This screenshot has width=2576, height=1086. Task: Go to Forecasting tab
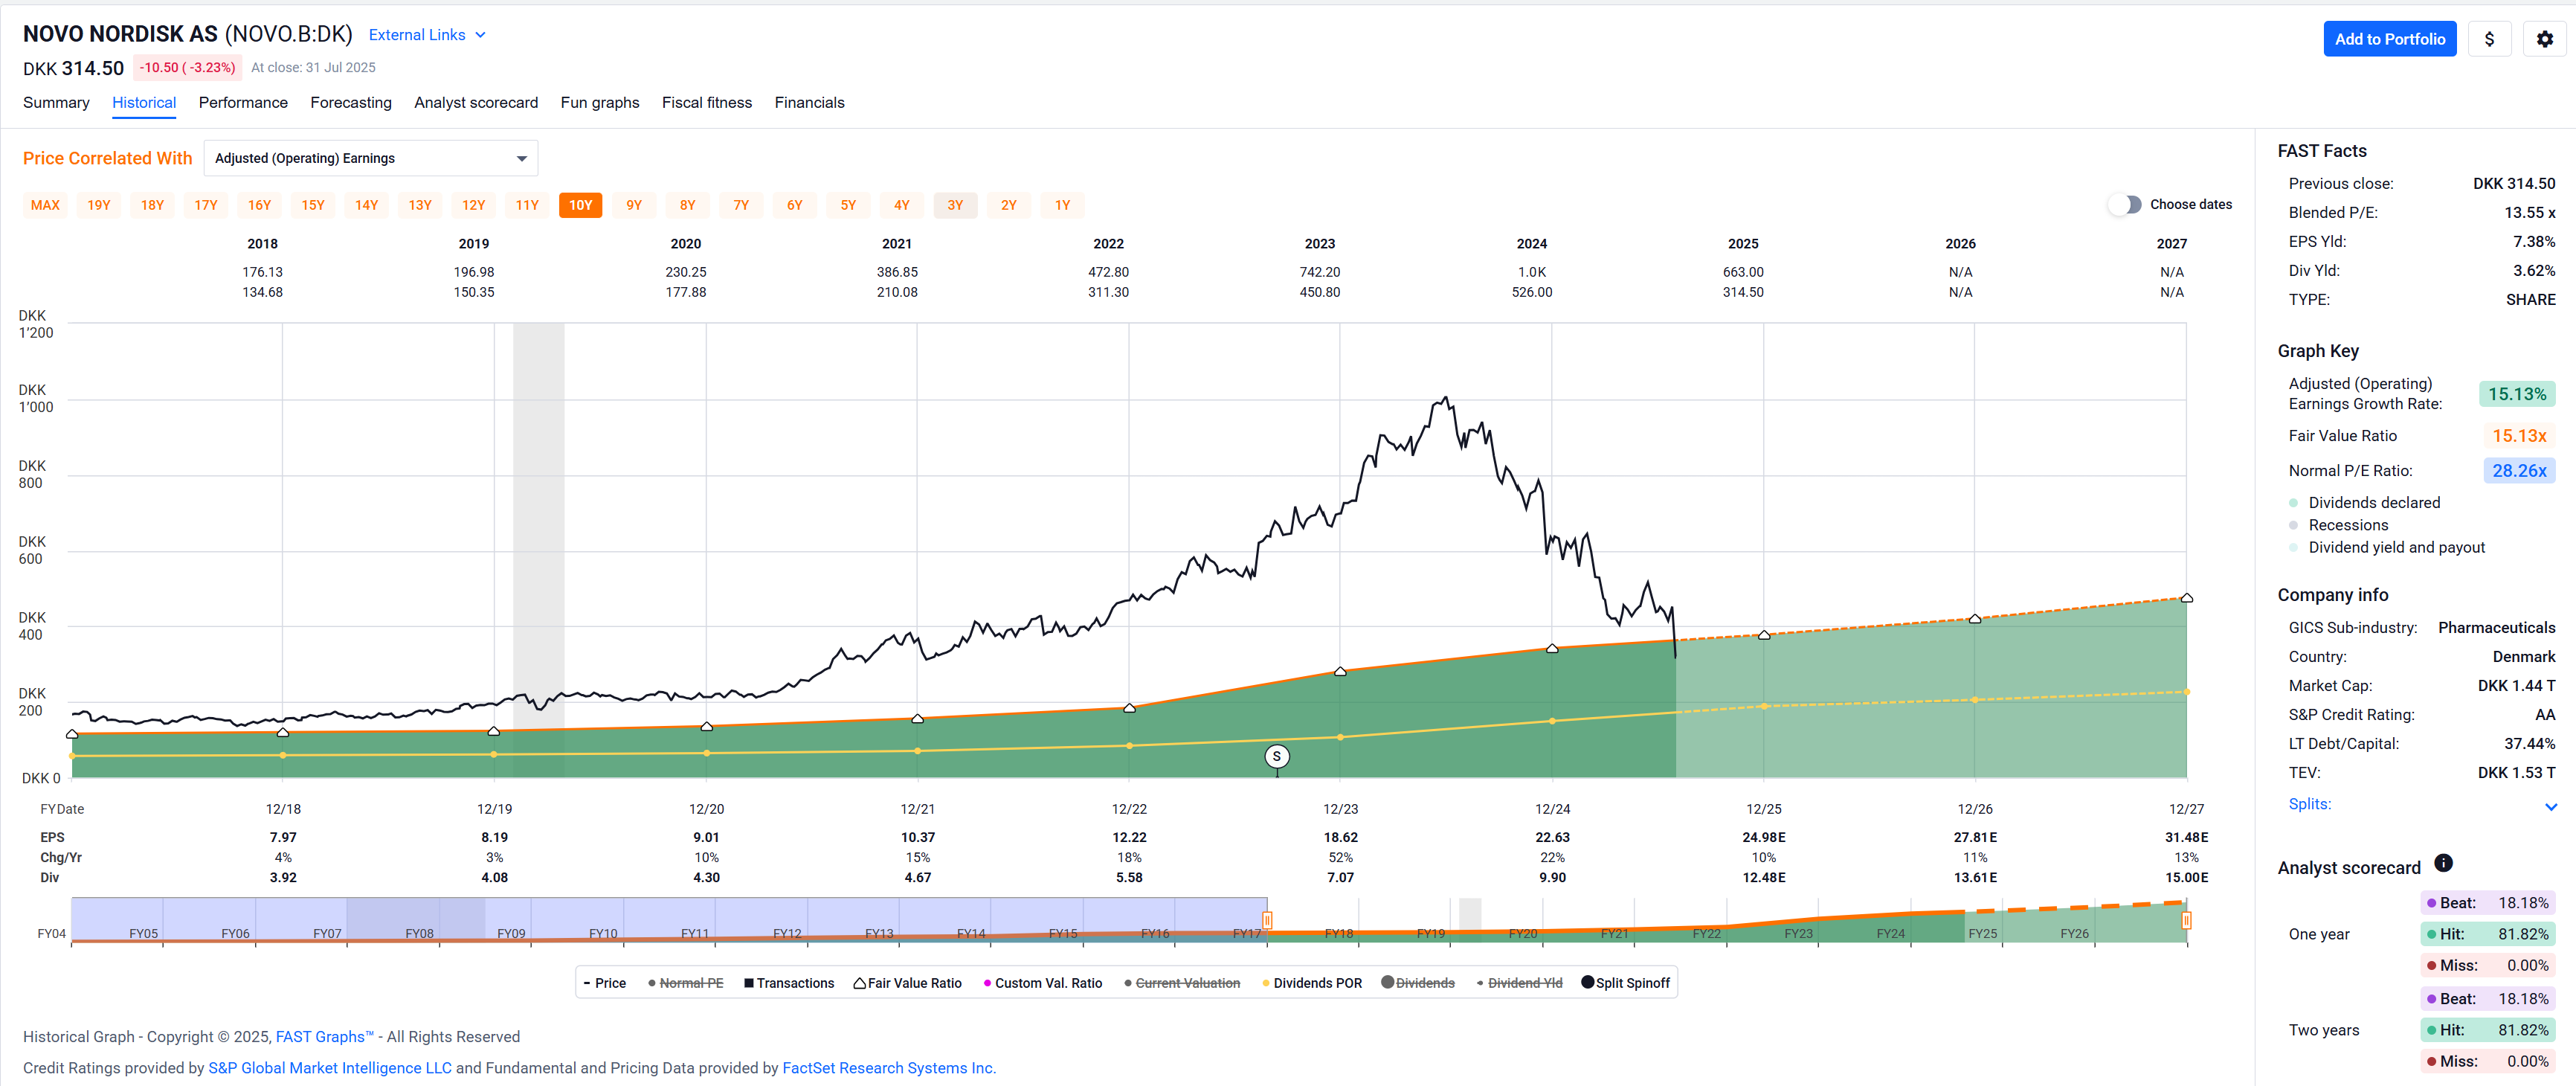(351, 102)
